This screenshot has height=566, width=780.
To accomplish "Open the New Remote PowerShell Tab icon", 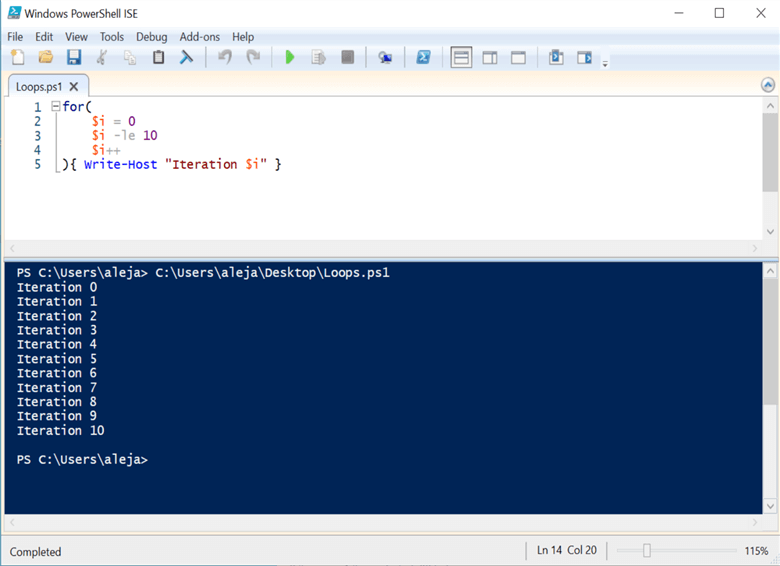I will coord(385,58).
